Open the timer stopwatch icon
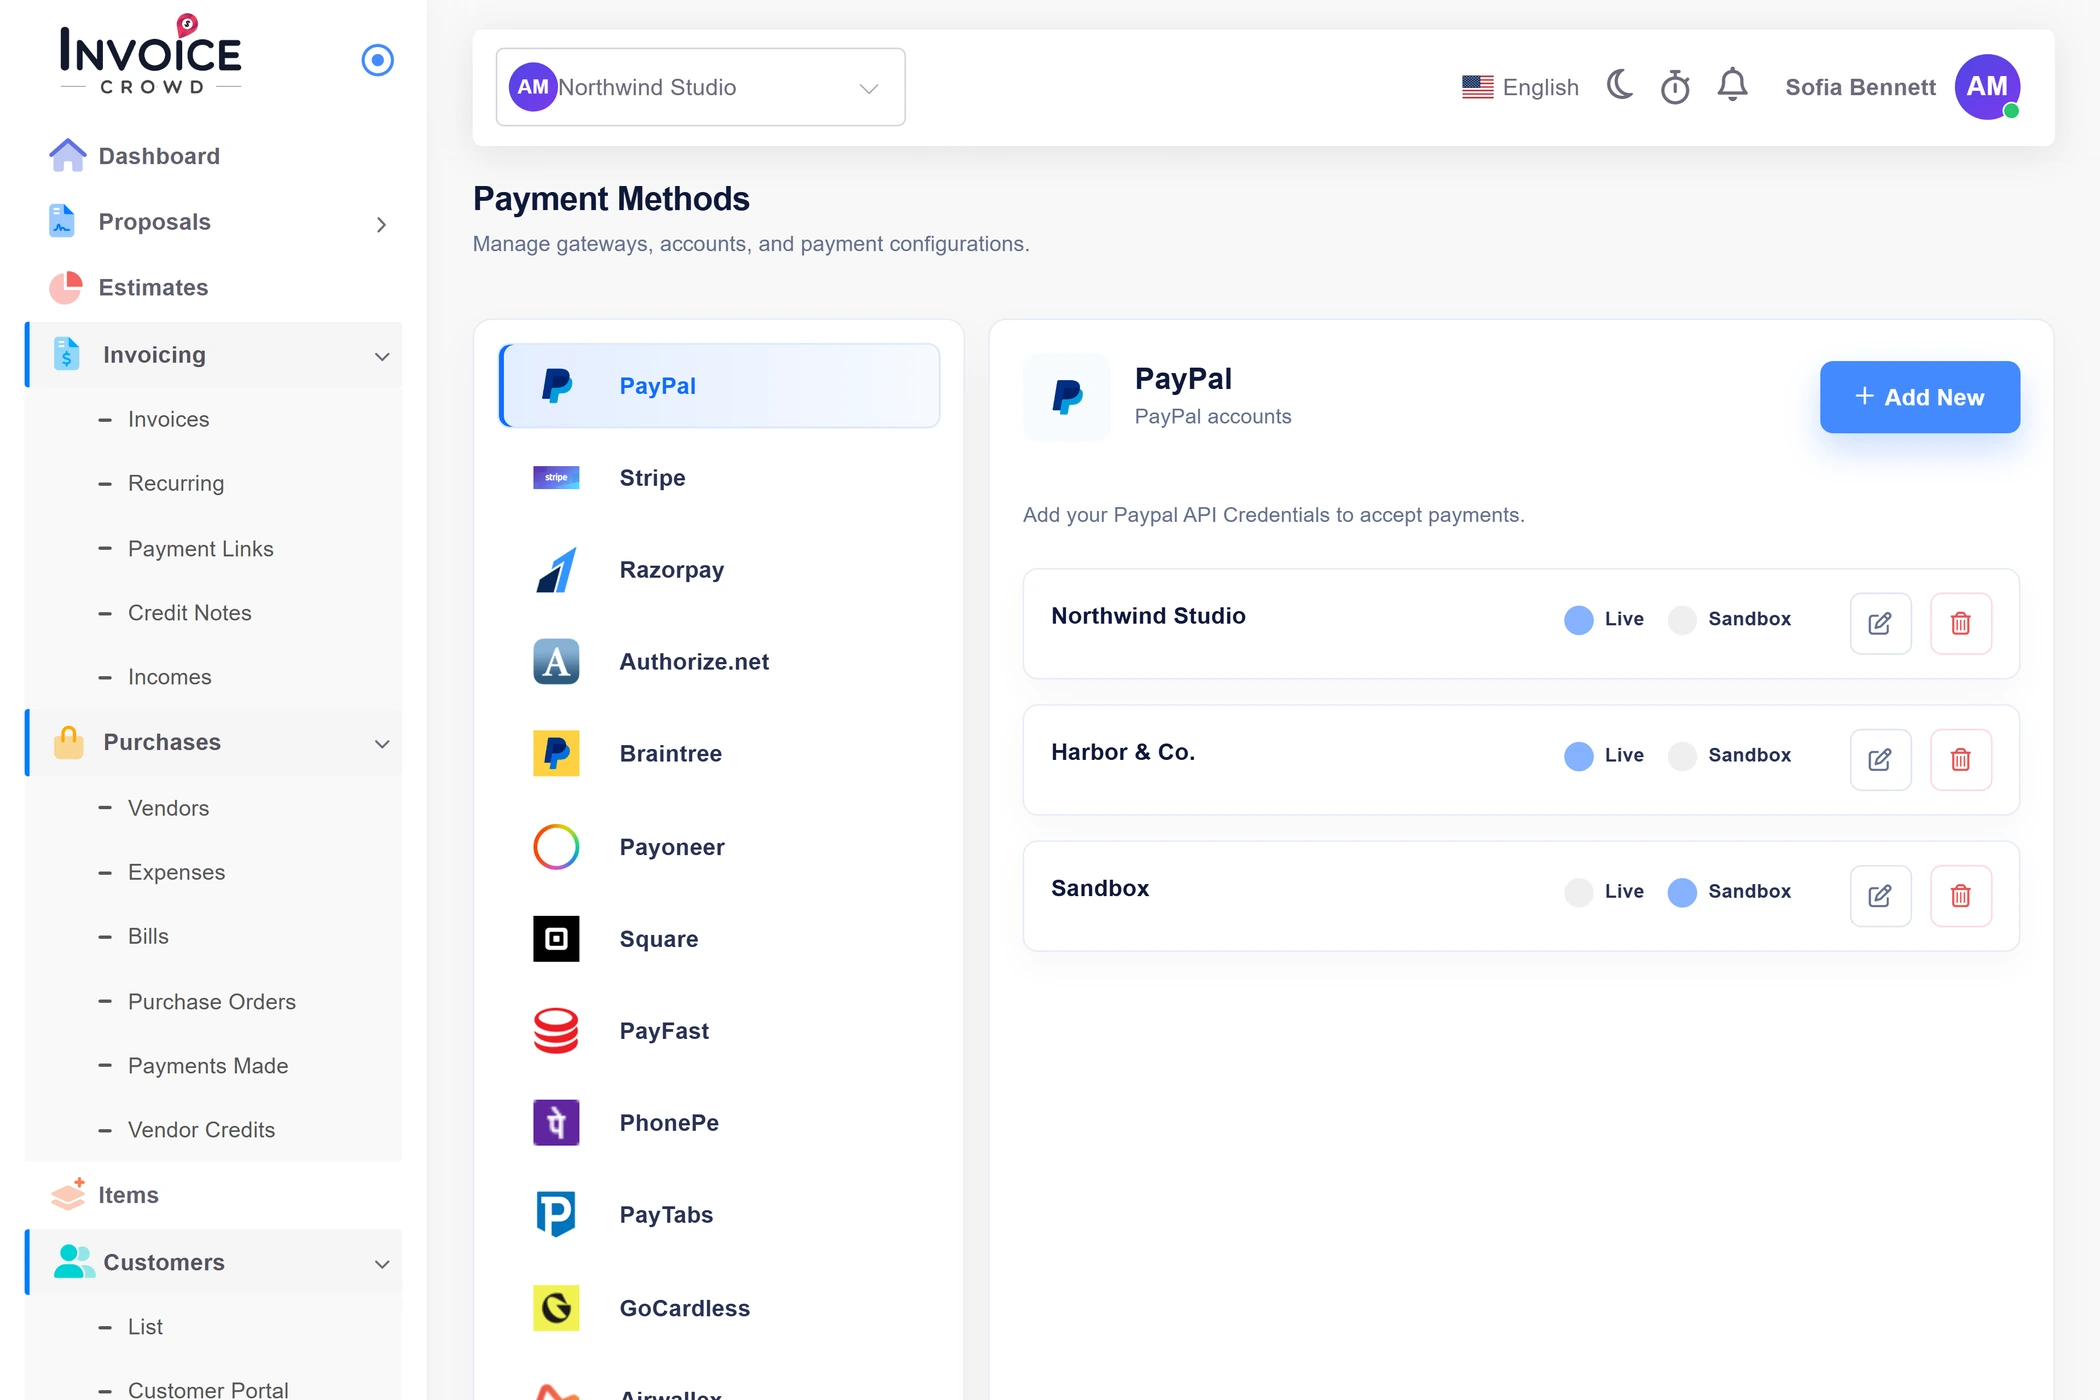 click(1675, 87)
